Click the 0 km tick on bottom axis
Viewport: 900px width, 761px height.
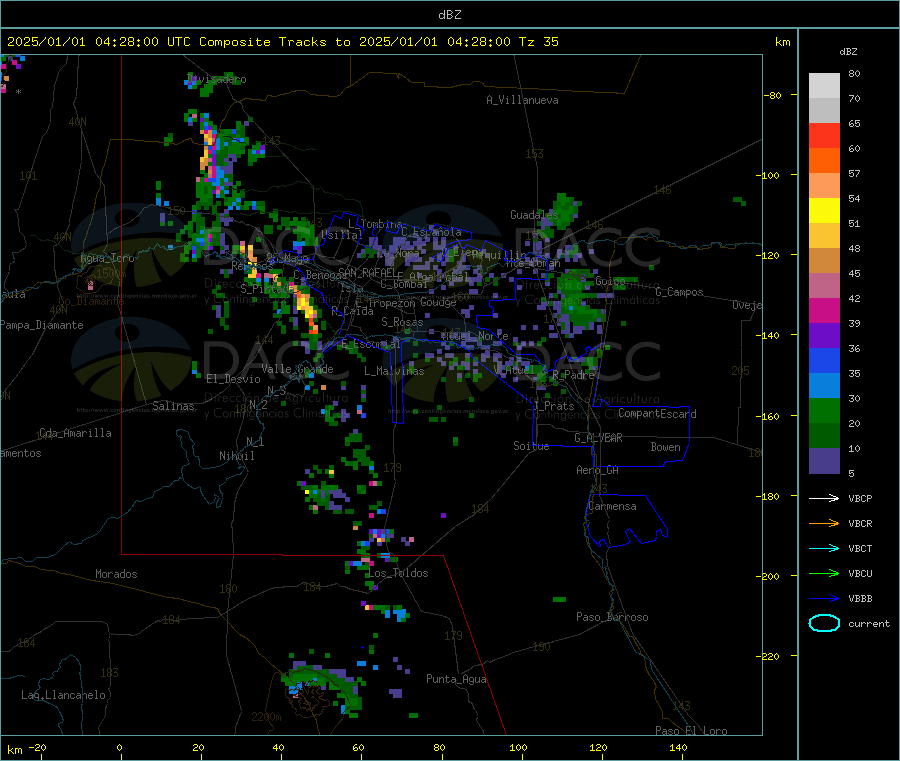(x=119, y=747)
